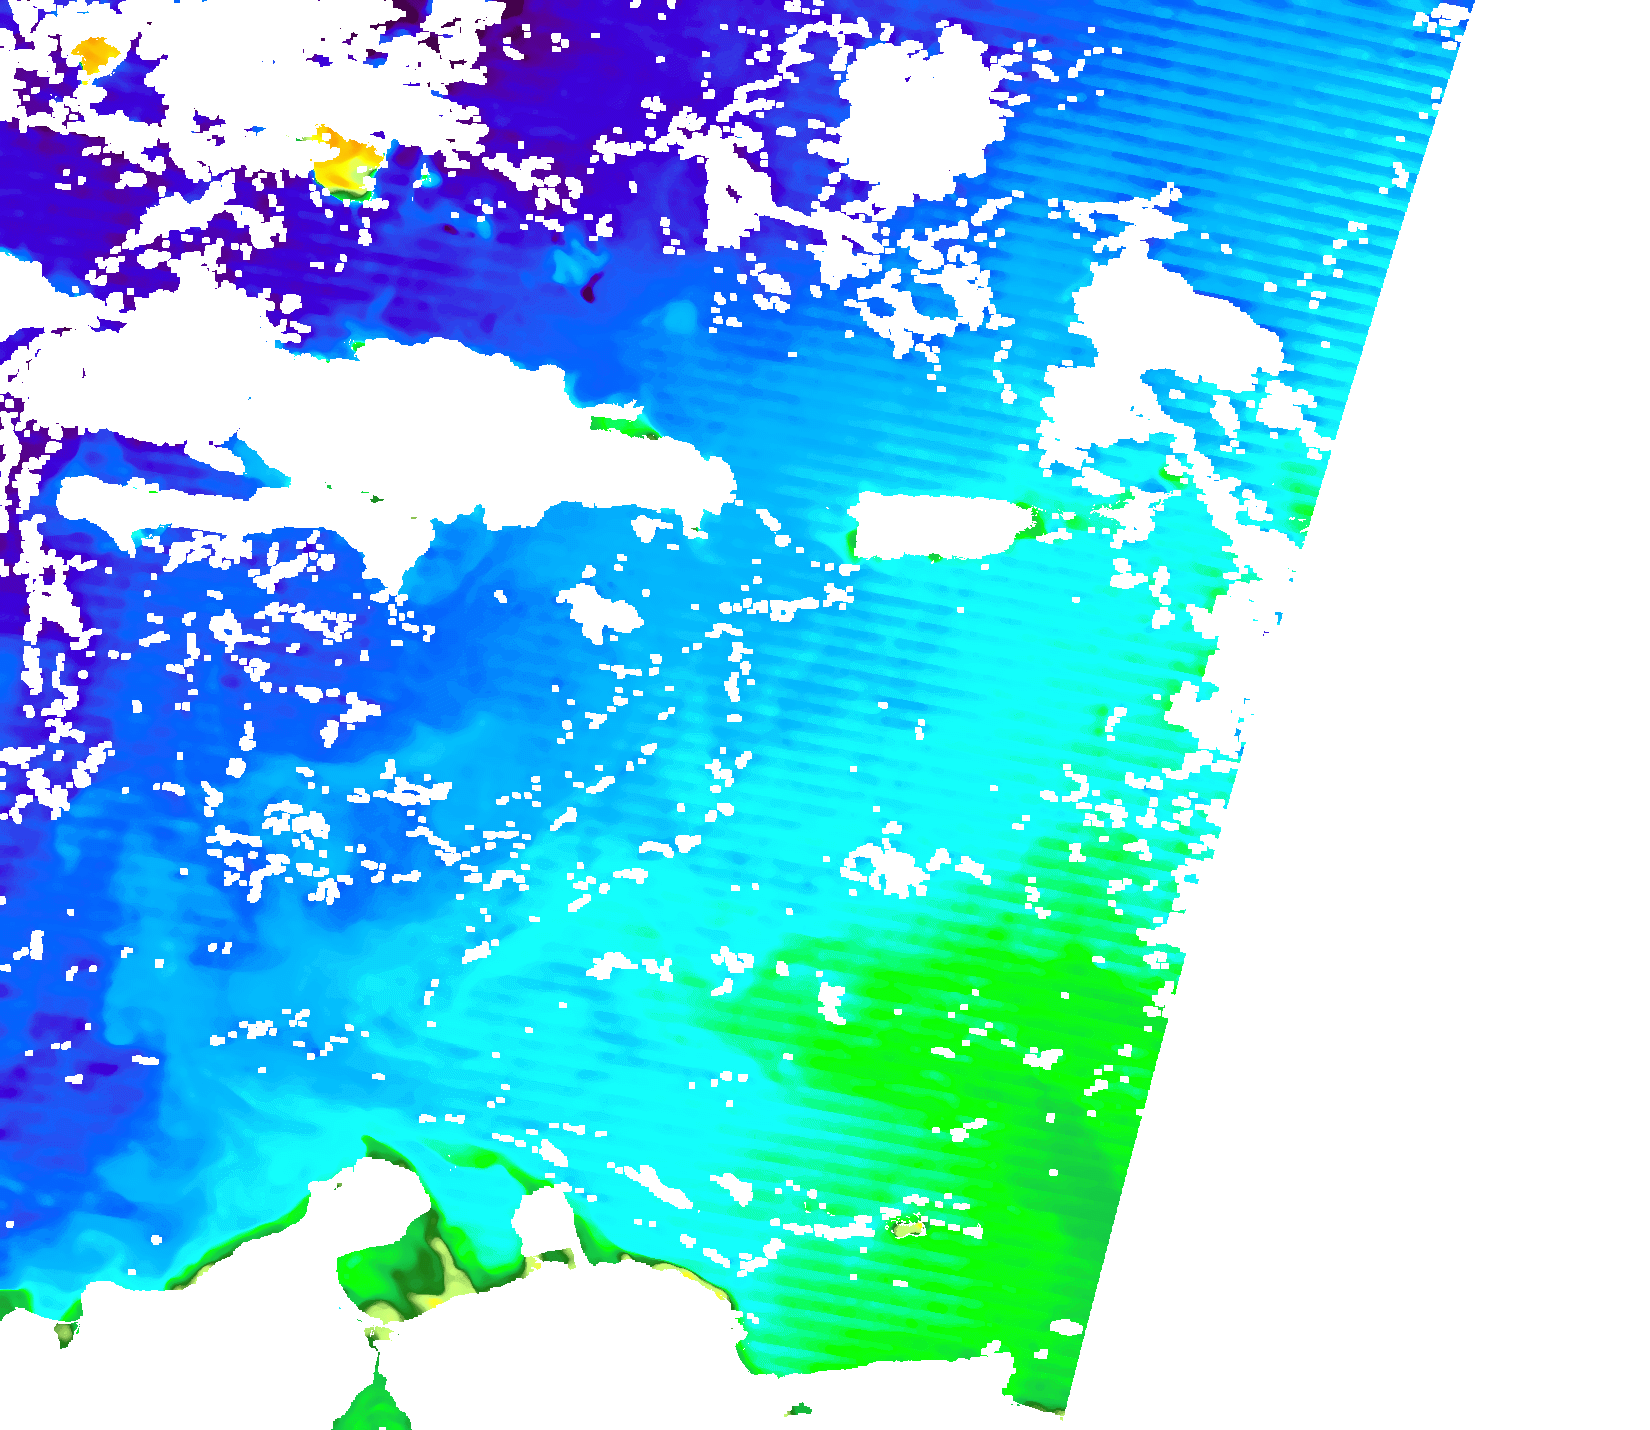Screen dimensions: 1650x1430
Task: Click the small yellow-green spot within the green plume
Action: click(x=909, y=1226)
